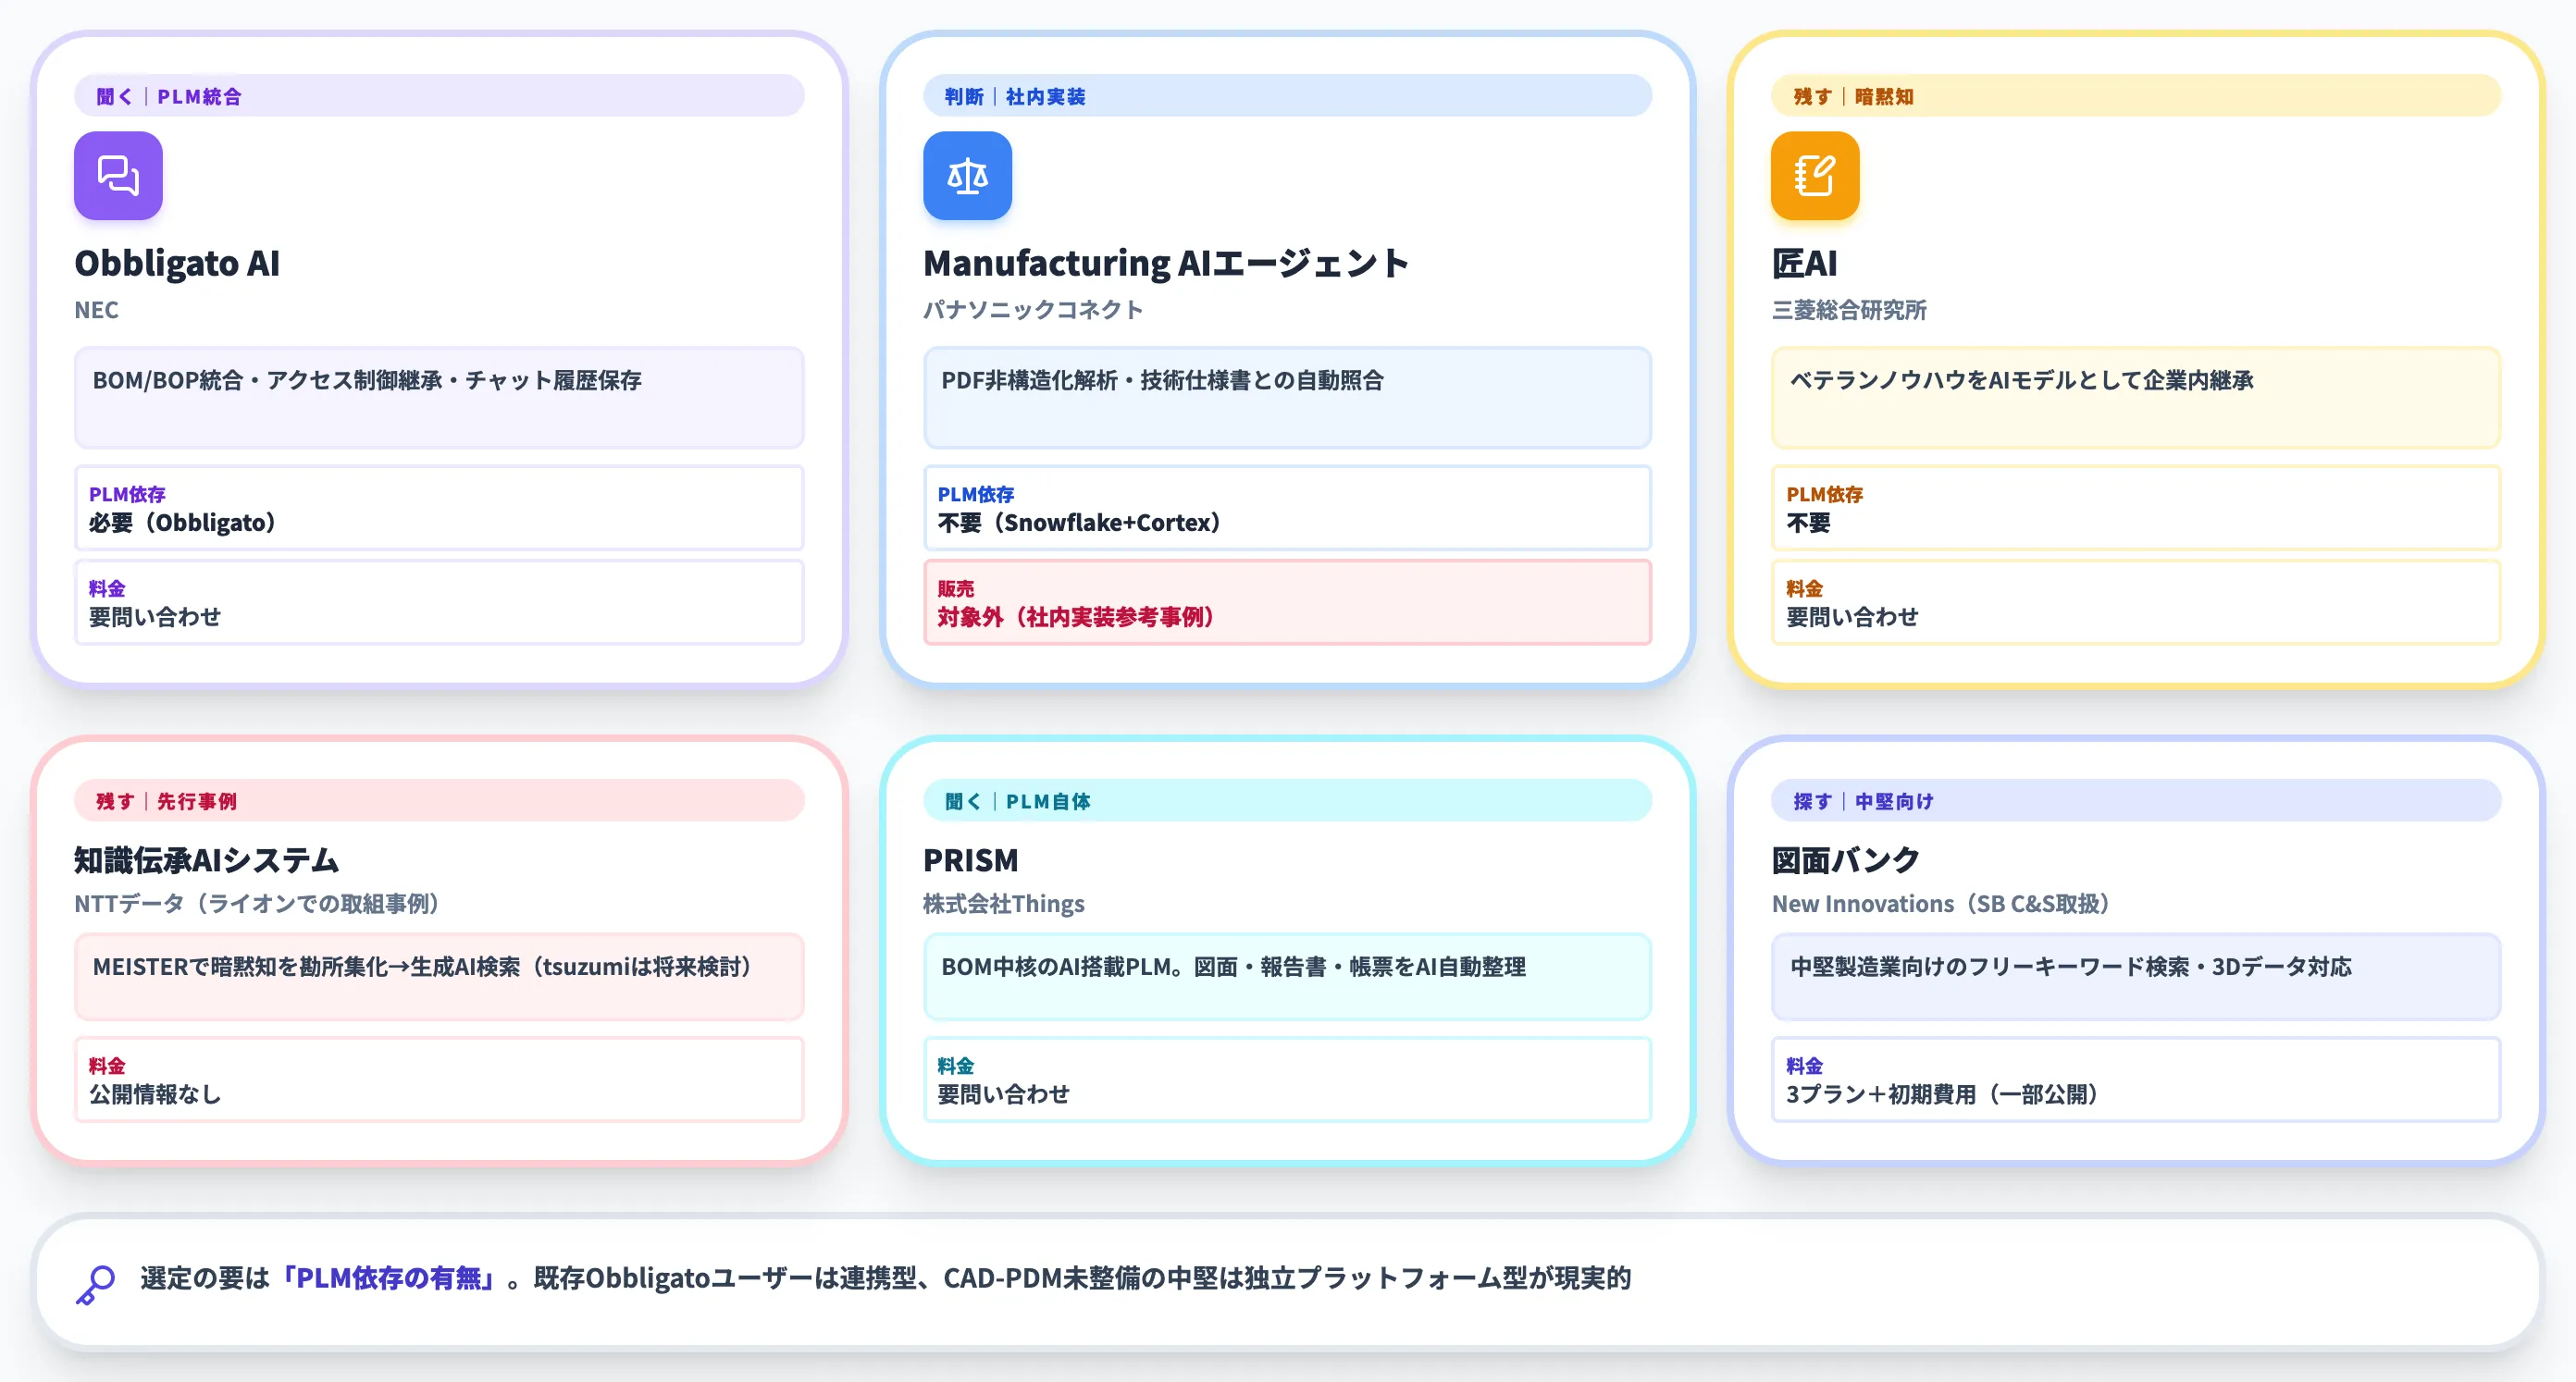
Task: Click the NEC vendor name
Action: tap(96, 310)
